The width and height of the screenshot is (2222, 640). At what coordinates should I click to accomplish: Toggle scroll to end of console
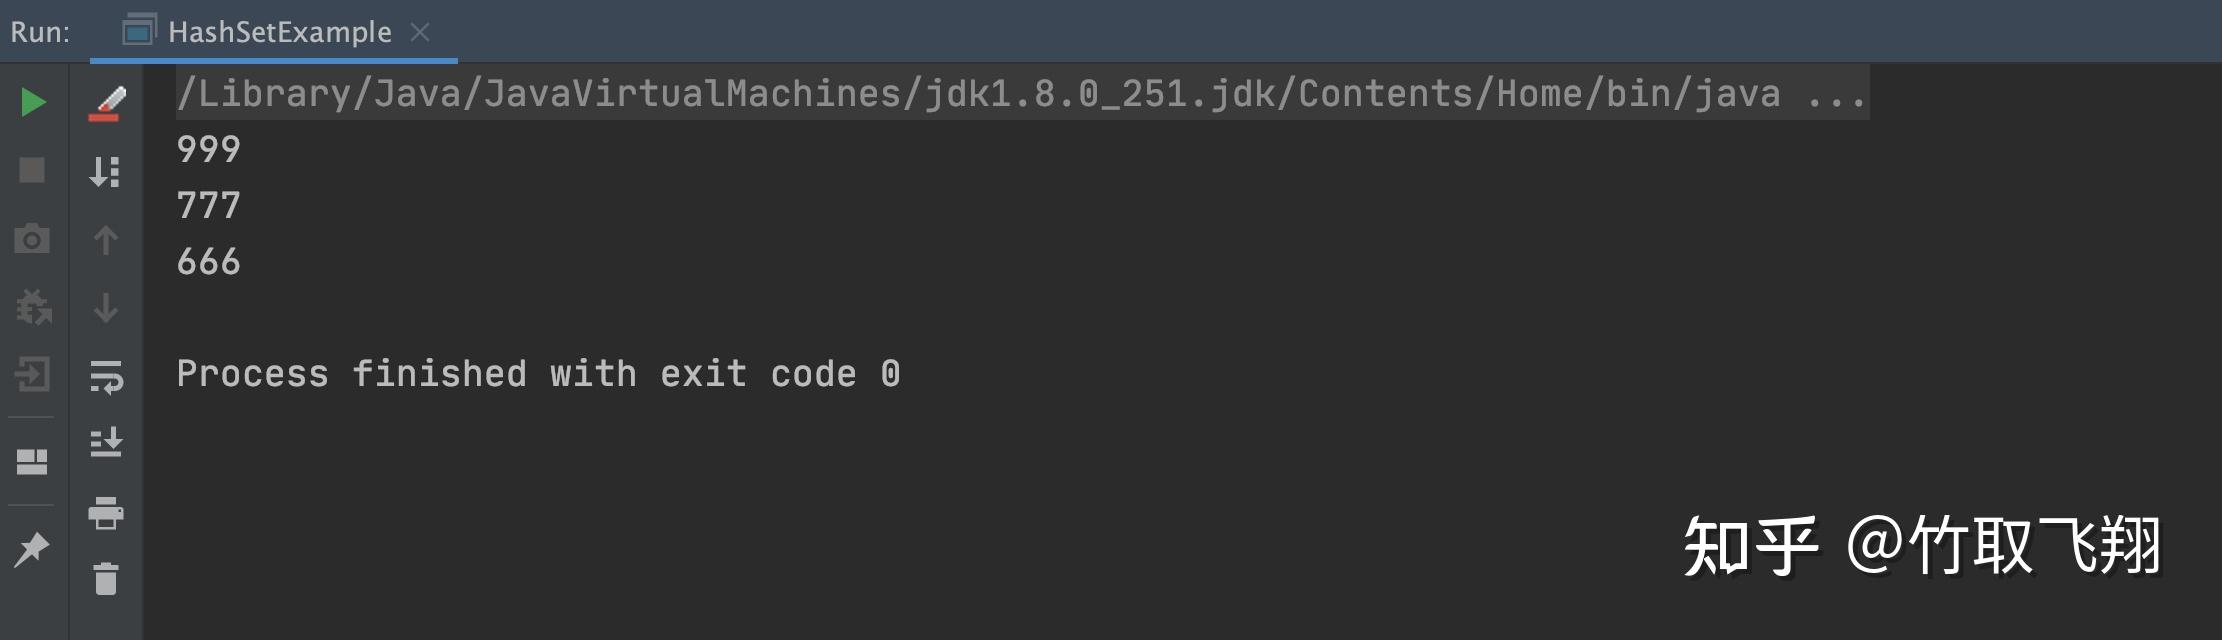(x=105, y=442)
